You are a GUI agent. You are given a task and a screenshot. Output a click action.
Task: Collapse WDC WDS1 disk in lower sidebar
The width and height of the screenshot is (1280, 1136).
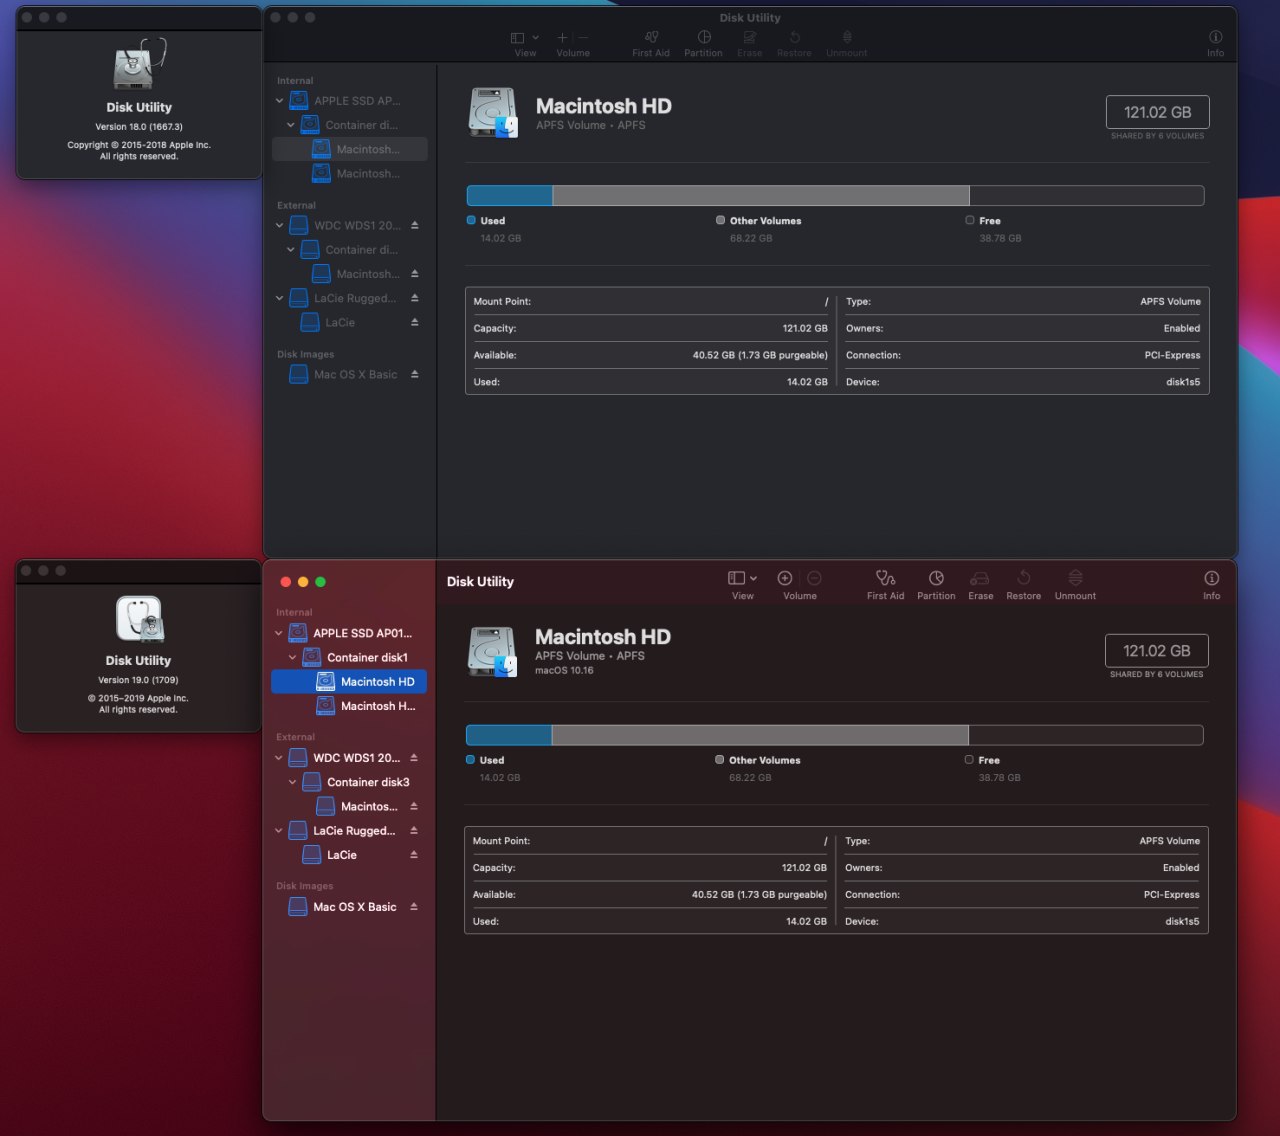click(x=279, y=758)
